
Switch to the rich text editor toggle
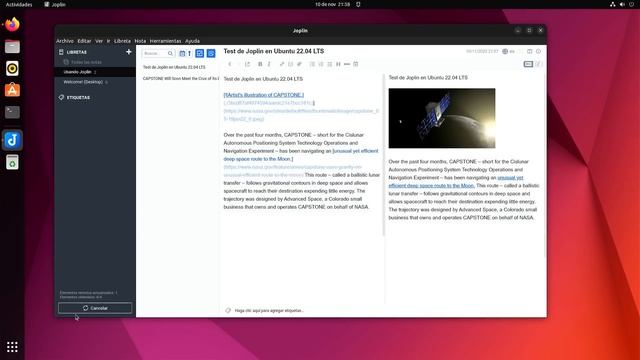(x=538, y=64)
